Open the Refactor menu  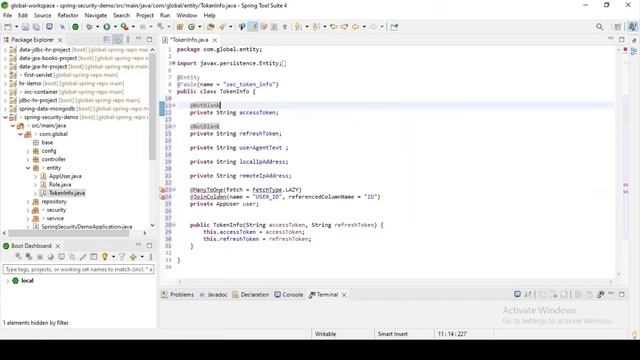click(68, 16)
